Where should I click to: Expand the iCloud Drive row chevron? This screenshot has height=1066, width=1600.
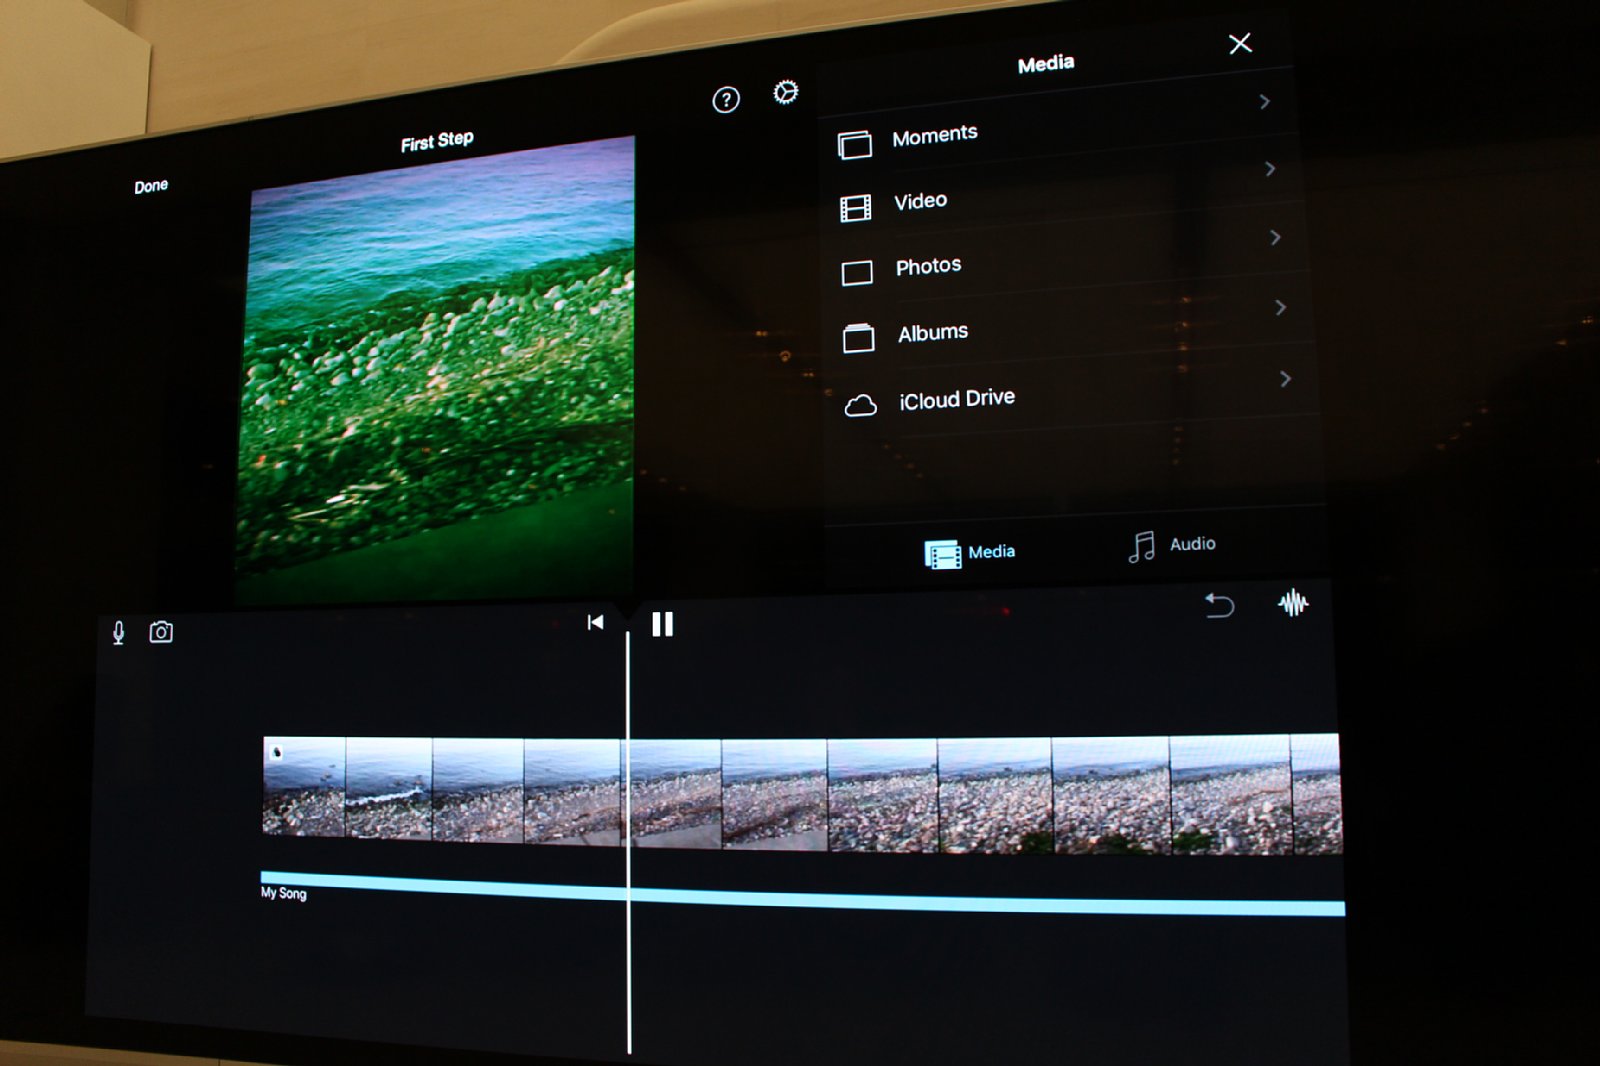(x=1285, y=379)
